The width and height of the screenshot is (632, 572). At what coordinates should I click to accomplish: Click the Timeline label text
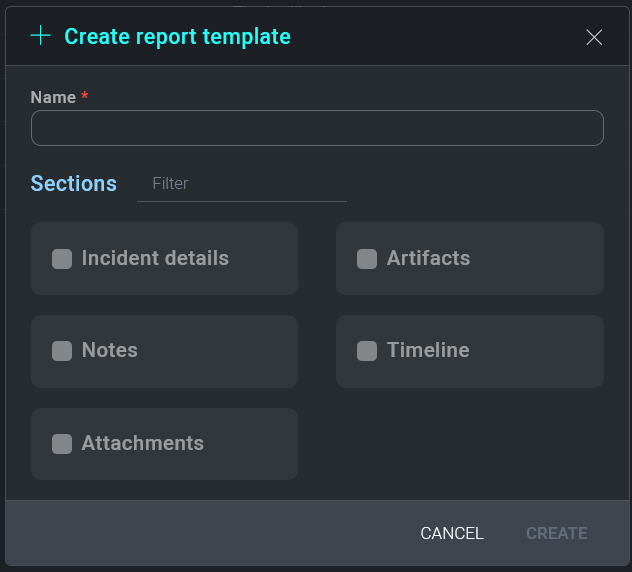428,350
